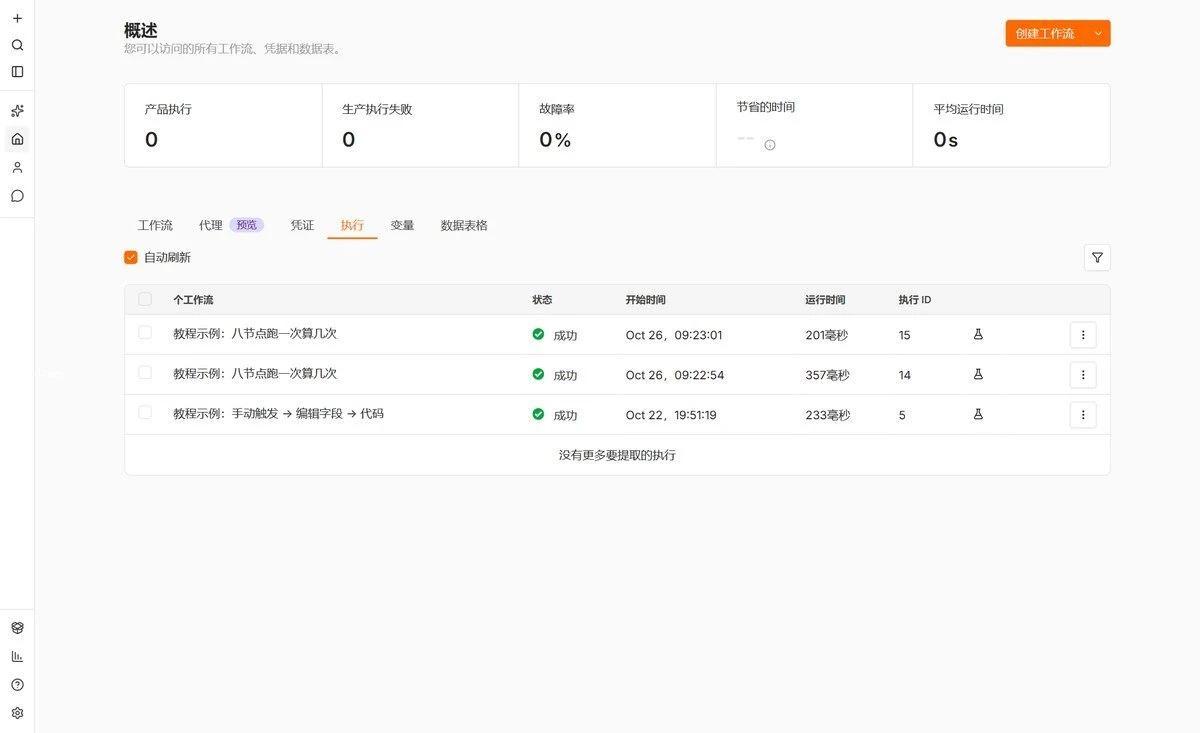Viewport: 1200px width, 733px height.
Task: Open three-dot menu for execution 14
Action: click(1083, 375)
